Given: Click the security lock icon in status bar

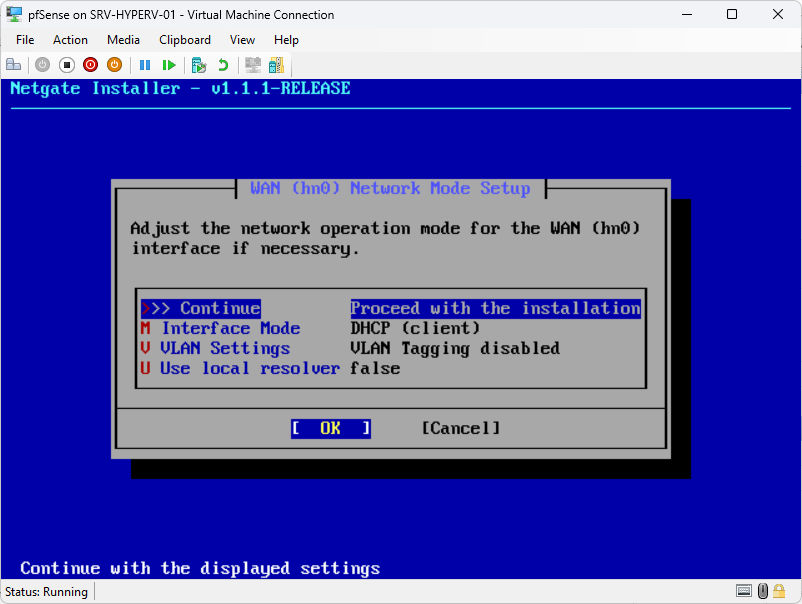Looking at the screenshot, I should [x=779, y=590].
